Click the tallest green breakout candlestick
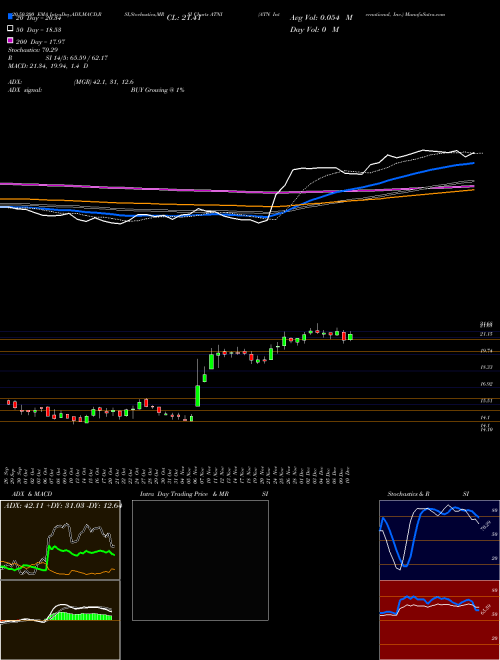The height and width of the screenshot is (660, 500). click(x=198, y=395)
